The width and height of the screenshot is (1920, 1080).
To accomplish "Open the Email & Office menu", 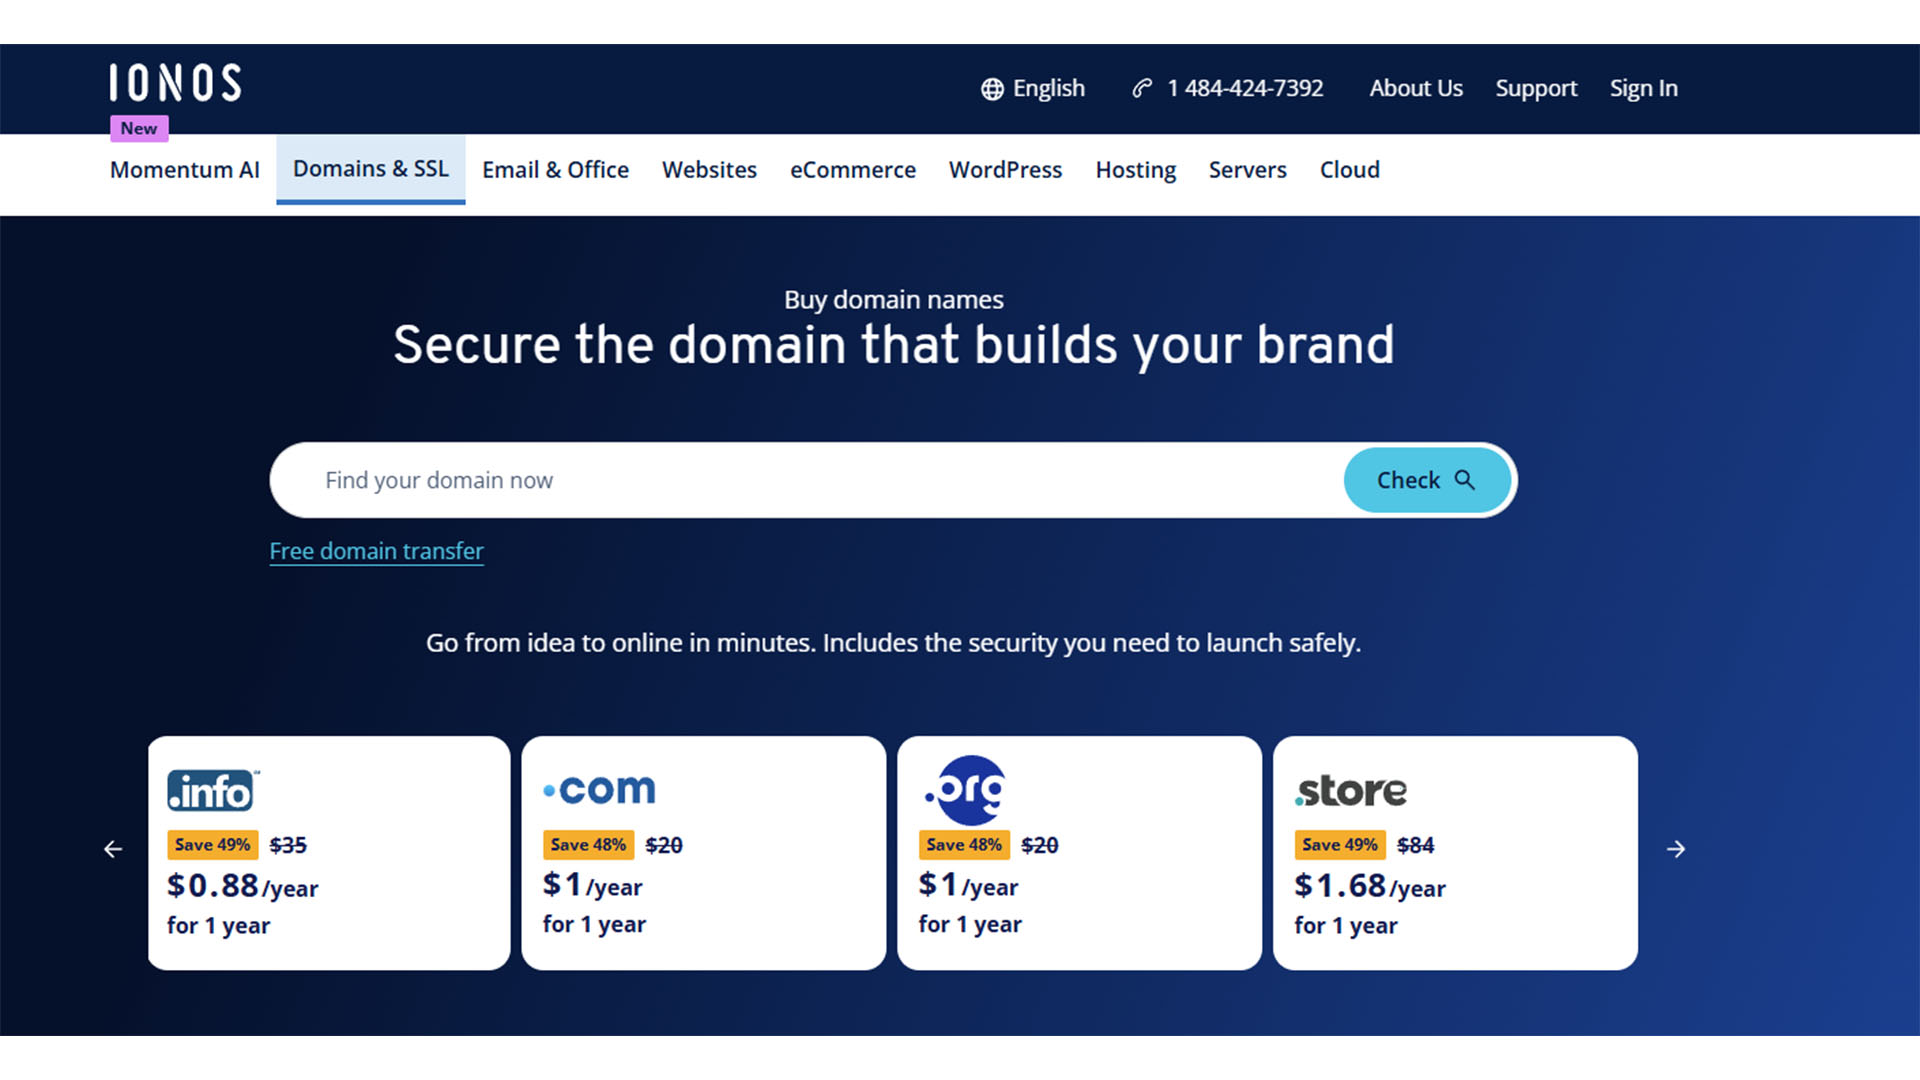I will point(555,170).
